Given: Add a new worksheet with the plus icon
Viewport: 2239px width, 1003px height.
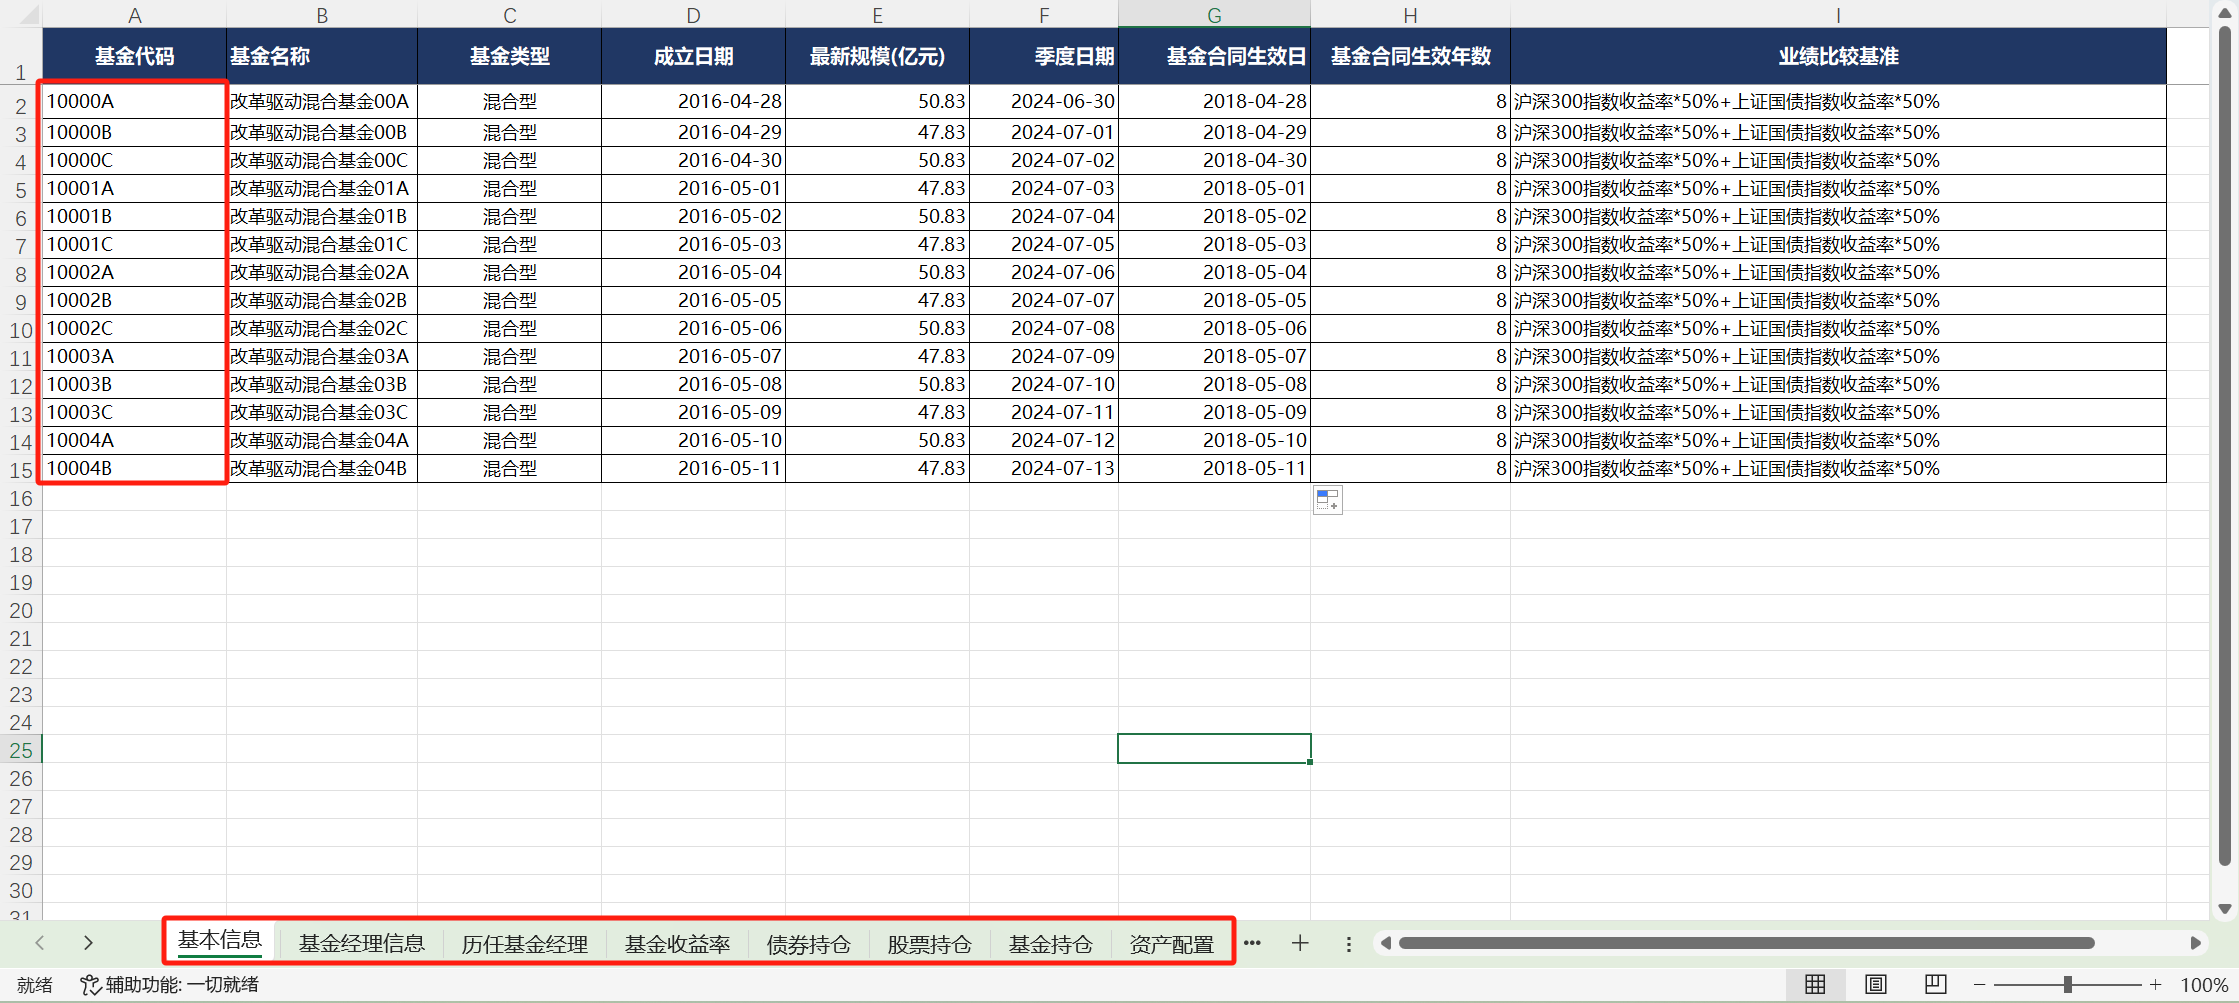Looking at the screenshot, I should coord(1300,943).
